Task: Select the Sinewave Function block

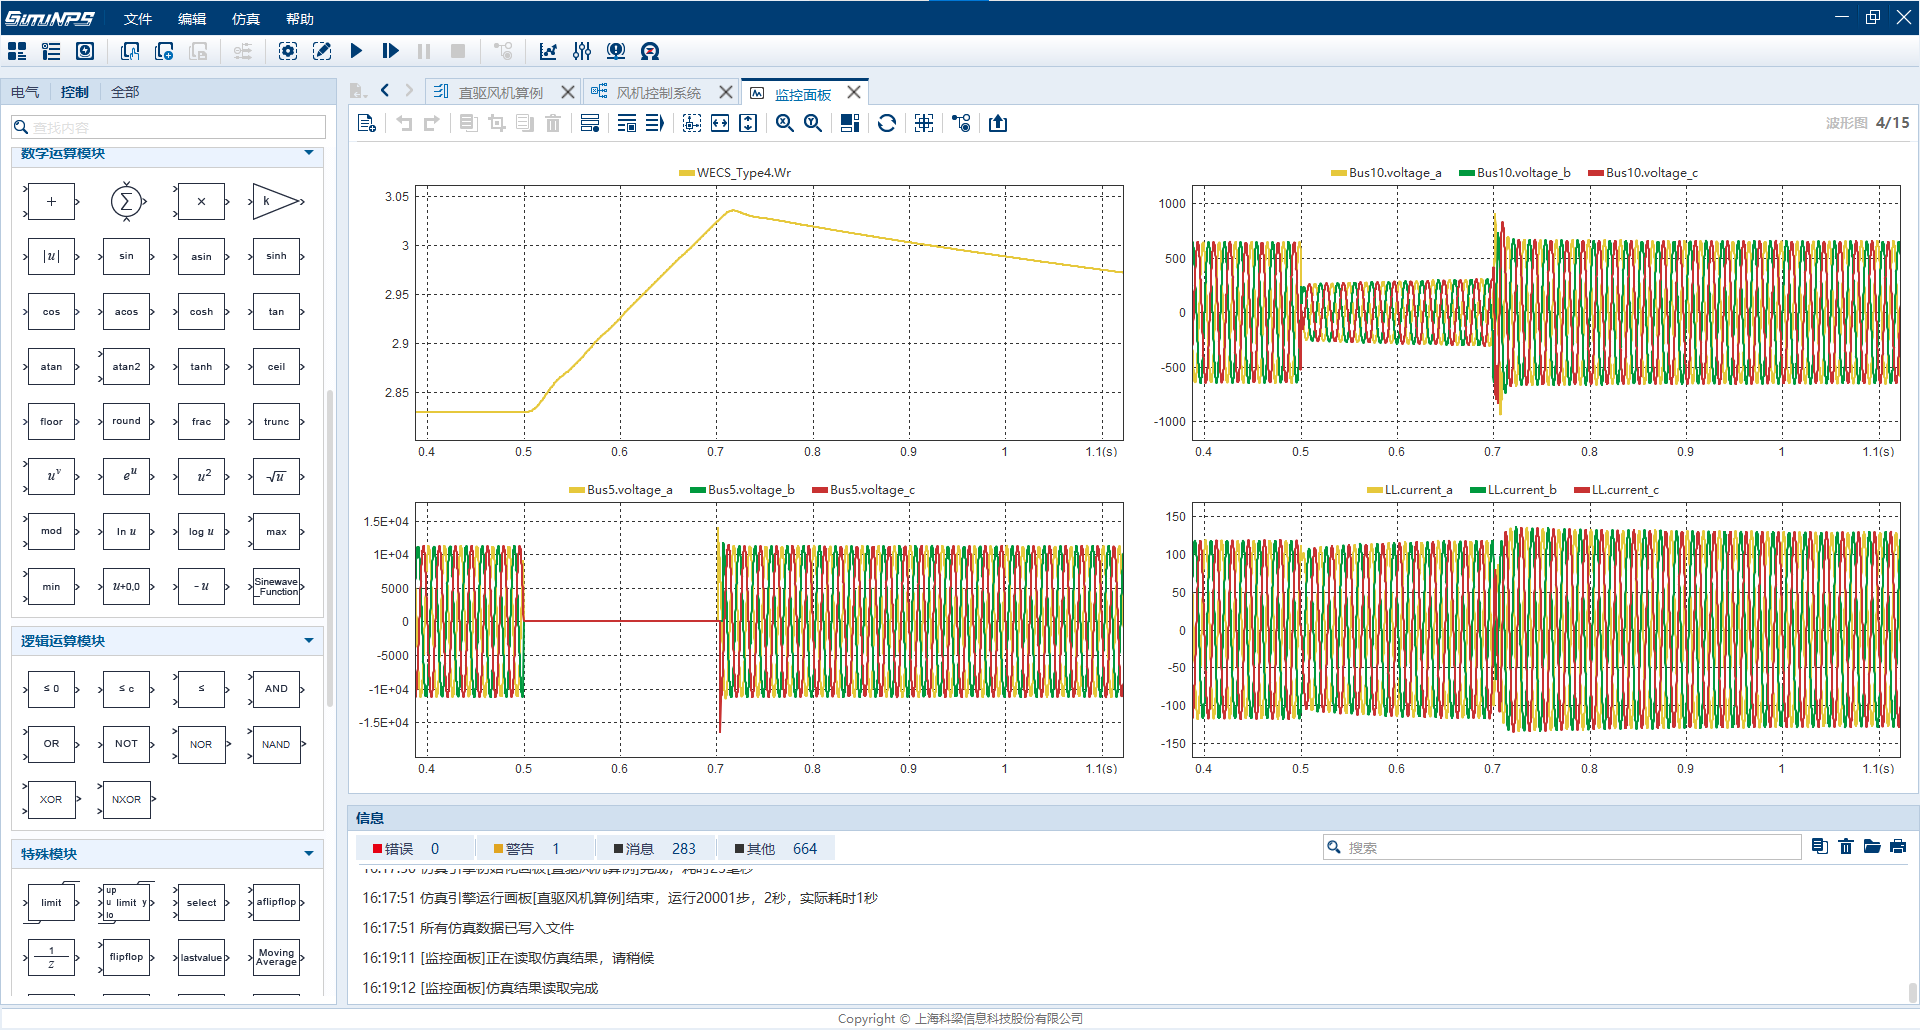Action: pyautogui.click(x=277, y=587)
